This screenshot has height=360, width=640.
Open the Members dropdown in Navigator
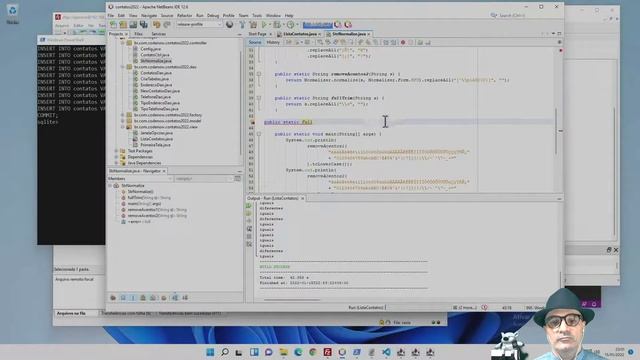[x=140, y=178]
